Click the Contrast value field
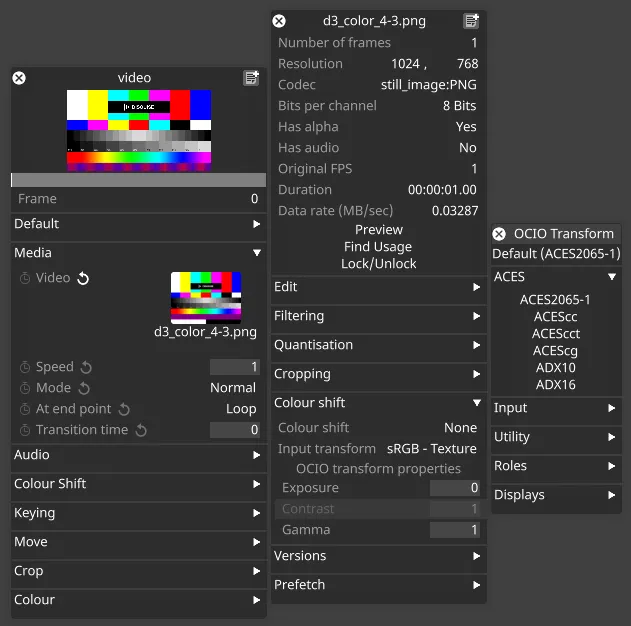This screenshot has width=631, height=626. [455, 509]
